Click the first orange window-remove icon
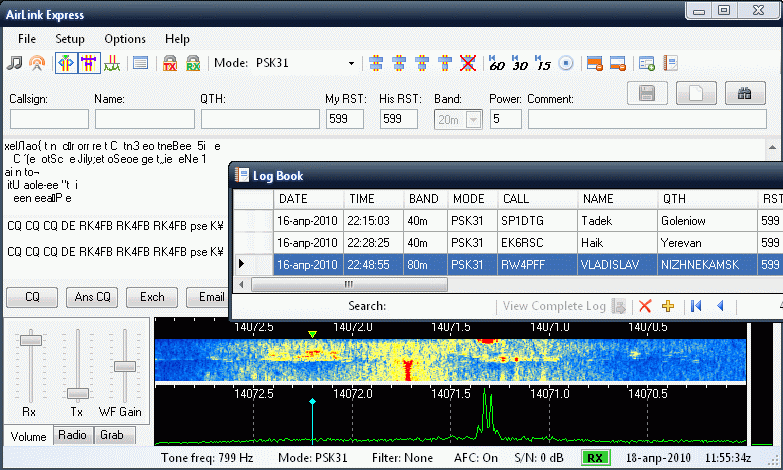 (x=595, y=63)
